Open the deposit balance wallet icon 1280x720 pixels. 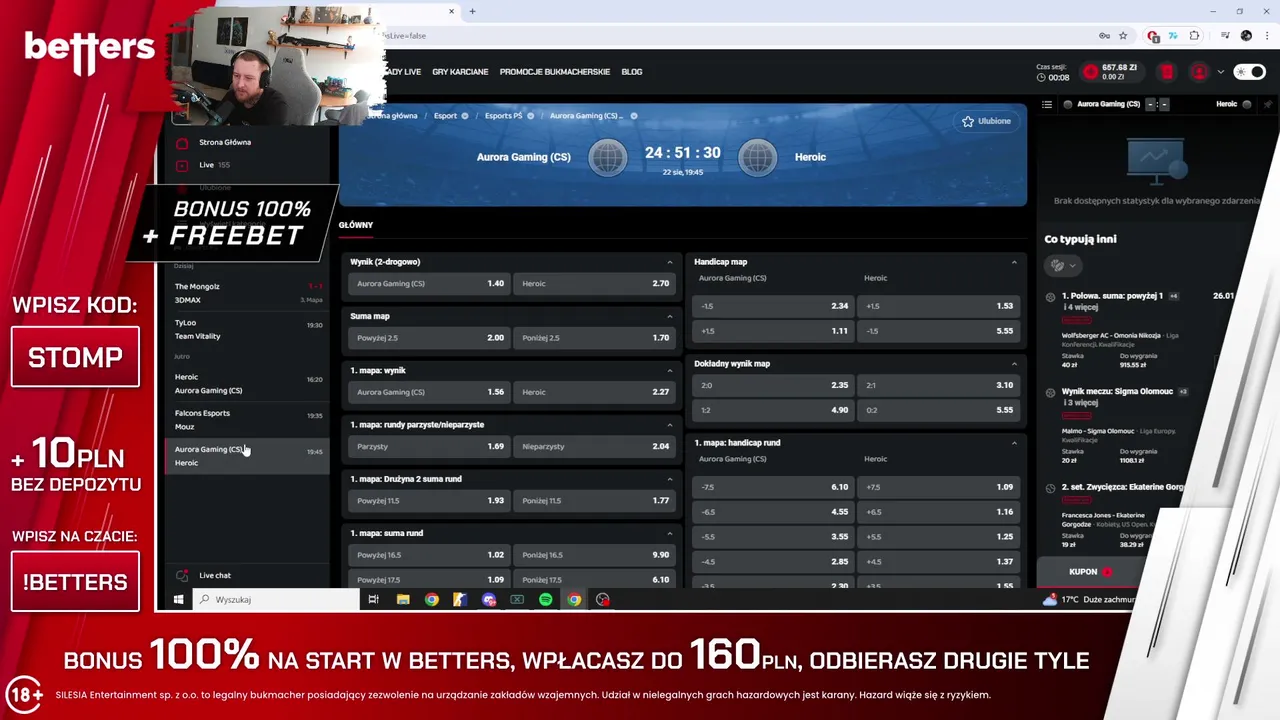point(1090,72)
